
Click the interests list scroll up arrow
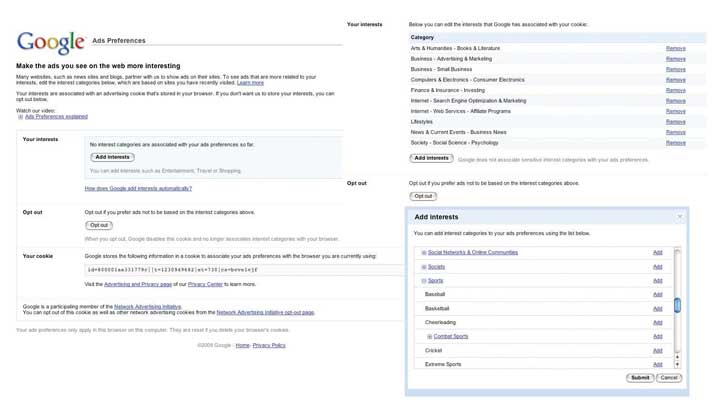(x=677, y=357)
